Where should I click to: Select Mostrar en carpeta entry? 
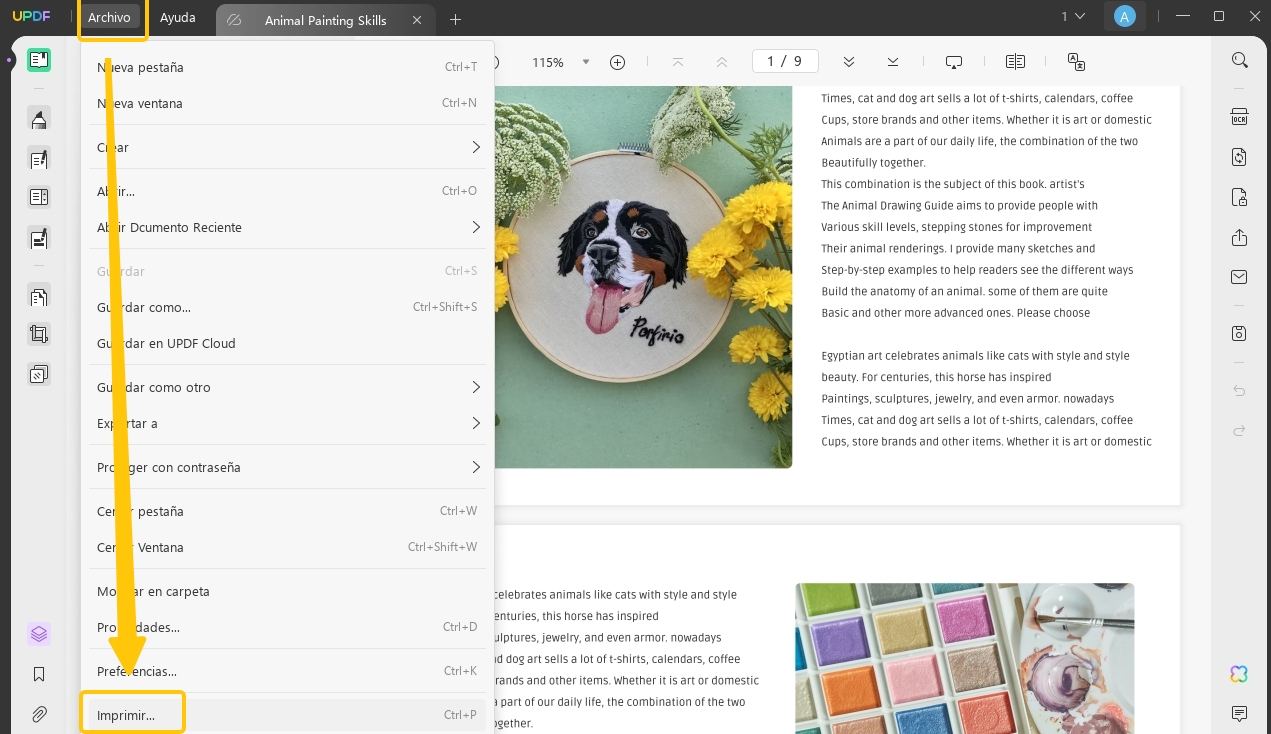[287, 591]
